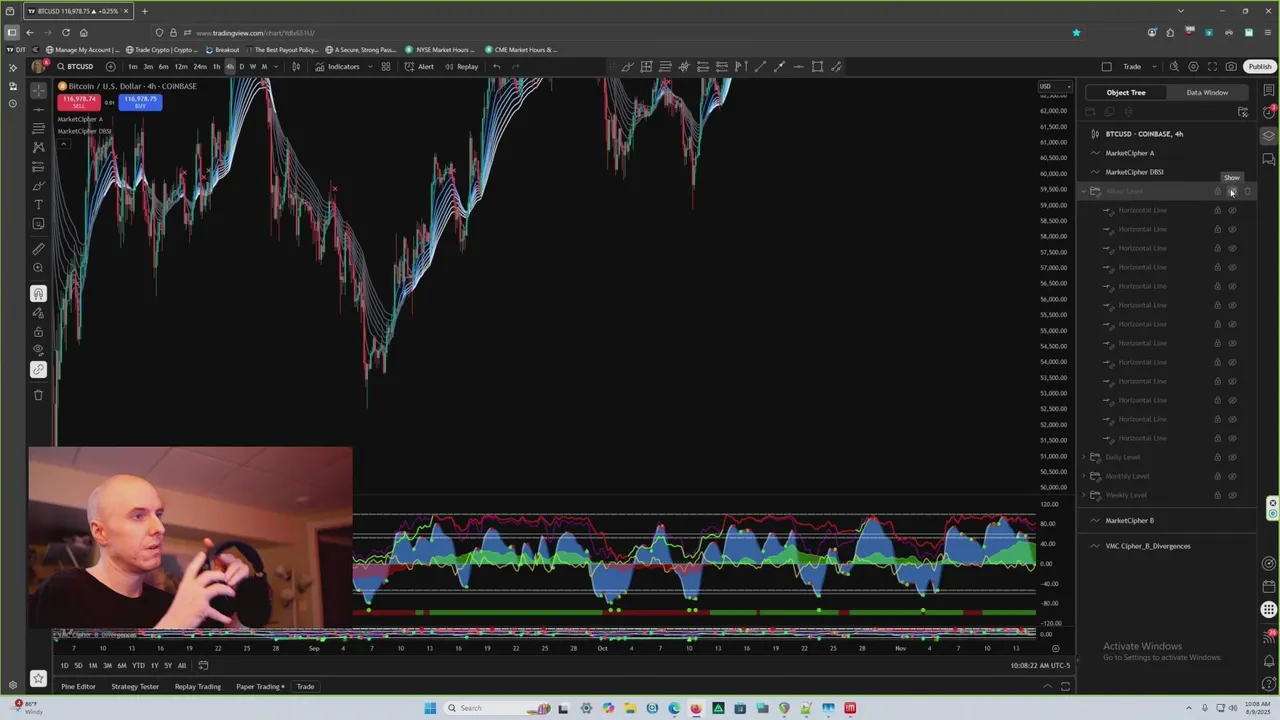This screenshot has height=720, width=1280.
Task: Select BTCUSD - COINBASE, 4h tree row
Action: click(1143, 134)
